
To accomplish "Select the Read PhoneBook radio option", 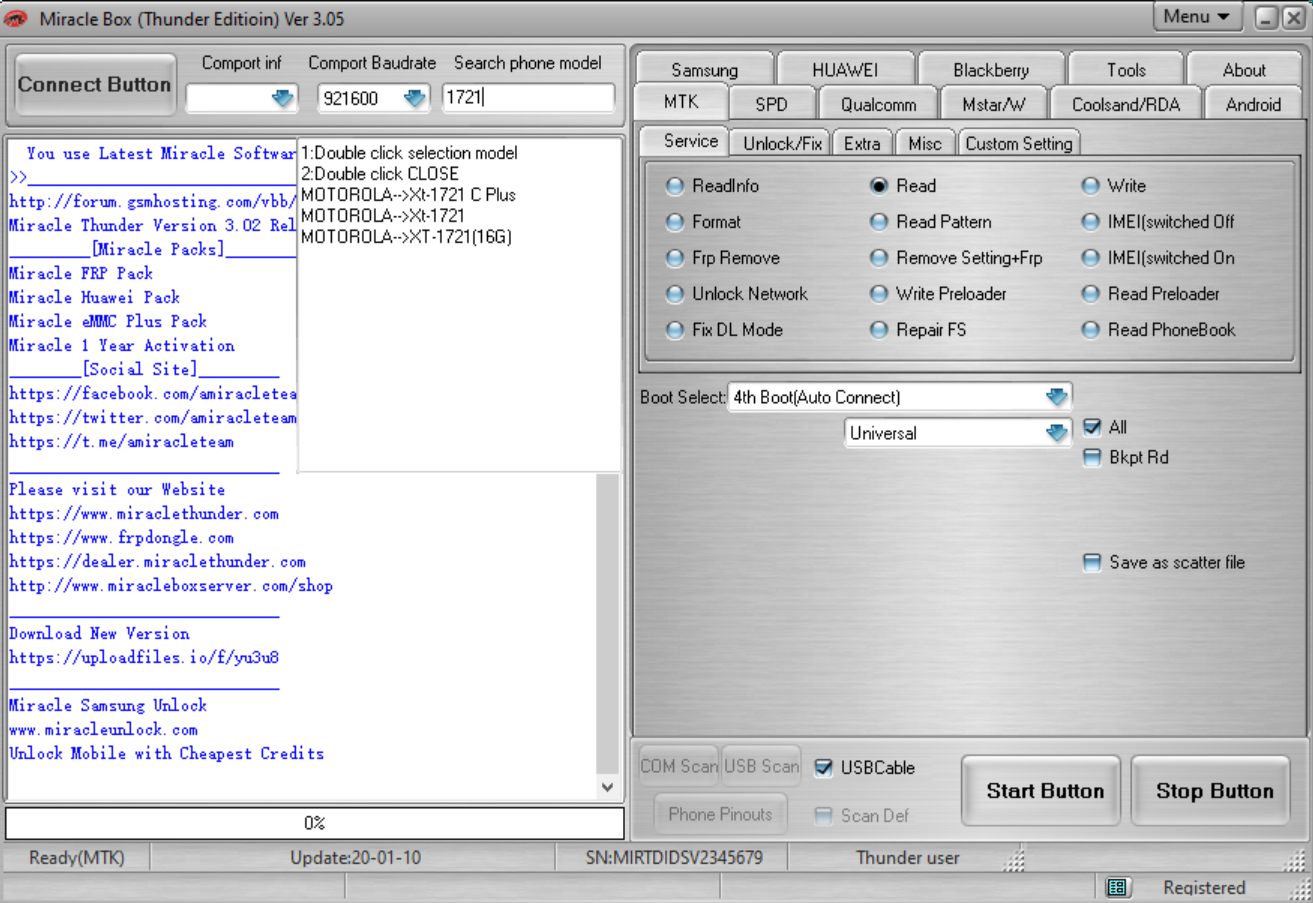I will pyautogui.click(x=1090, y=330).
